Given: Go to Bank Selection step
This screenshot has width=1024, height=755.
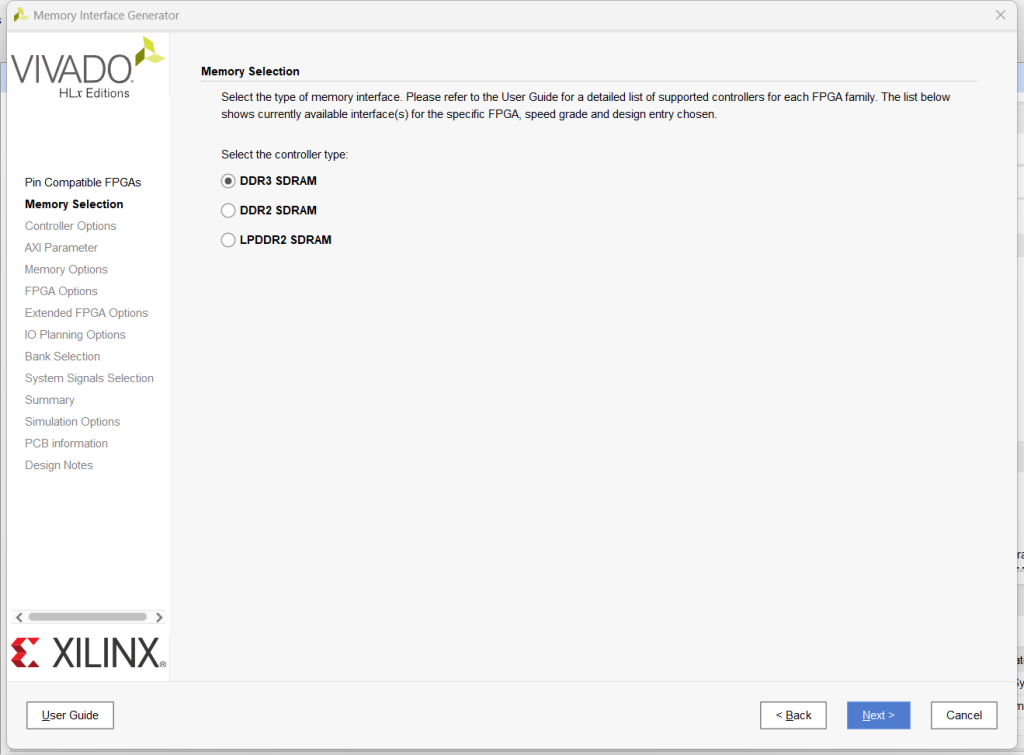Looking at the screenshot, I should click(63, 357).
